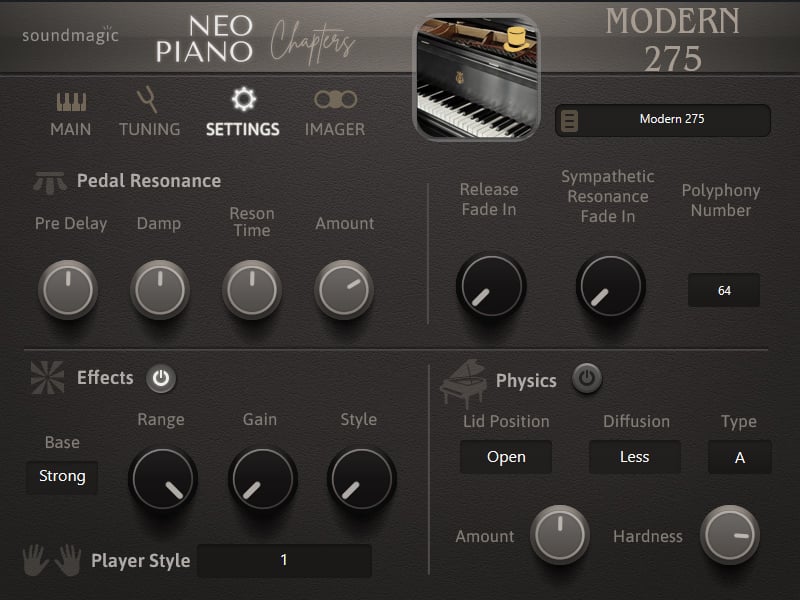Click the Effects heading text
800x600 pixels.
coord(105,378)
